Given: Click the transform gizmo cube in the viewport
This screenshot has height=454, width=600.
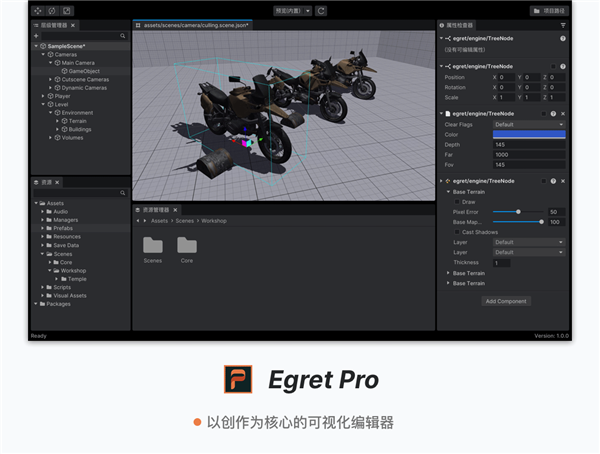Looking at the screenshot, I should coord(246,143).
